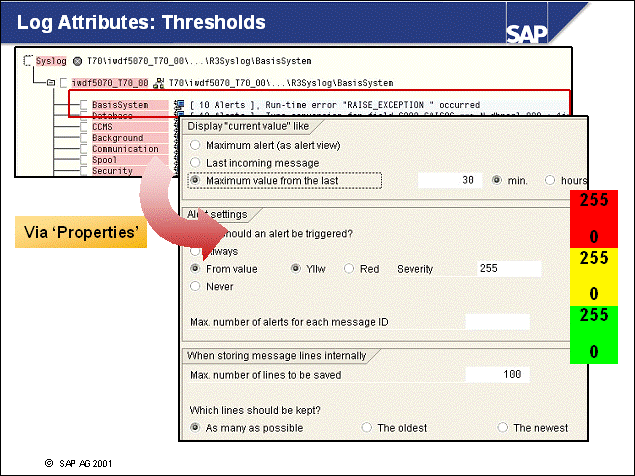The width and height of the screenshot is (635, 476).
Task: Open the Alert settings group tab
Action: 217,214
